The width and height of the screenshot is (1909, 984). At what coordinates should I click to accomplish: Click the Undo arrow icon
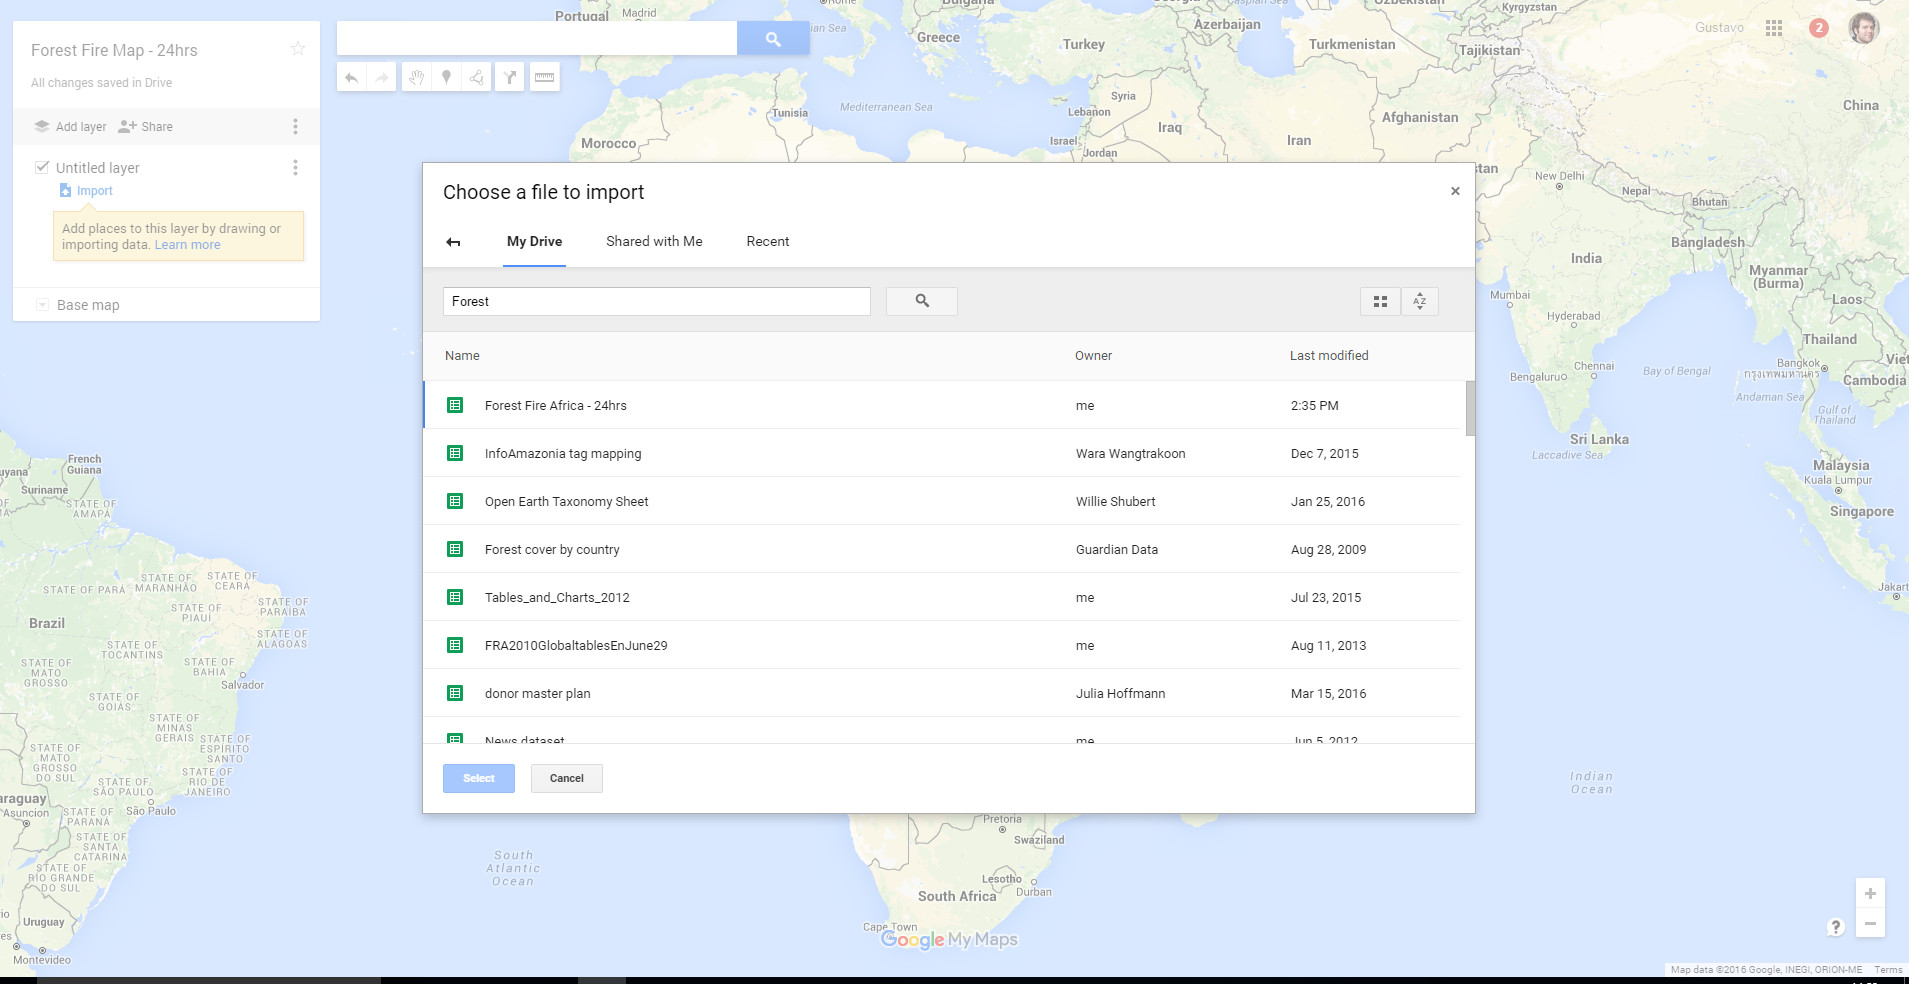click(x=351, y=77)
